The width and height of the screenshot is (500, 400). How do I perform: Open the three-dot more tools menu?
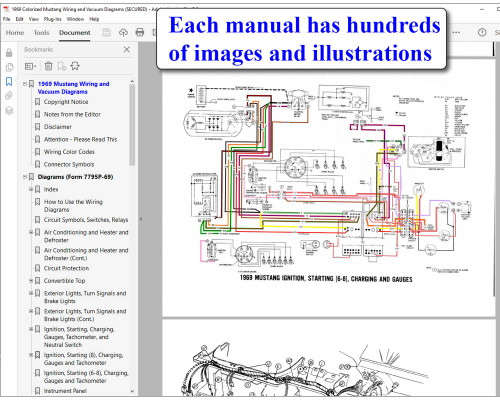[456, 33]
